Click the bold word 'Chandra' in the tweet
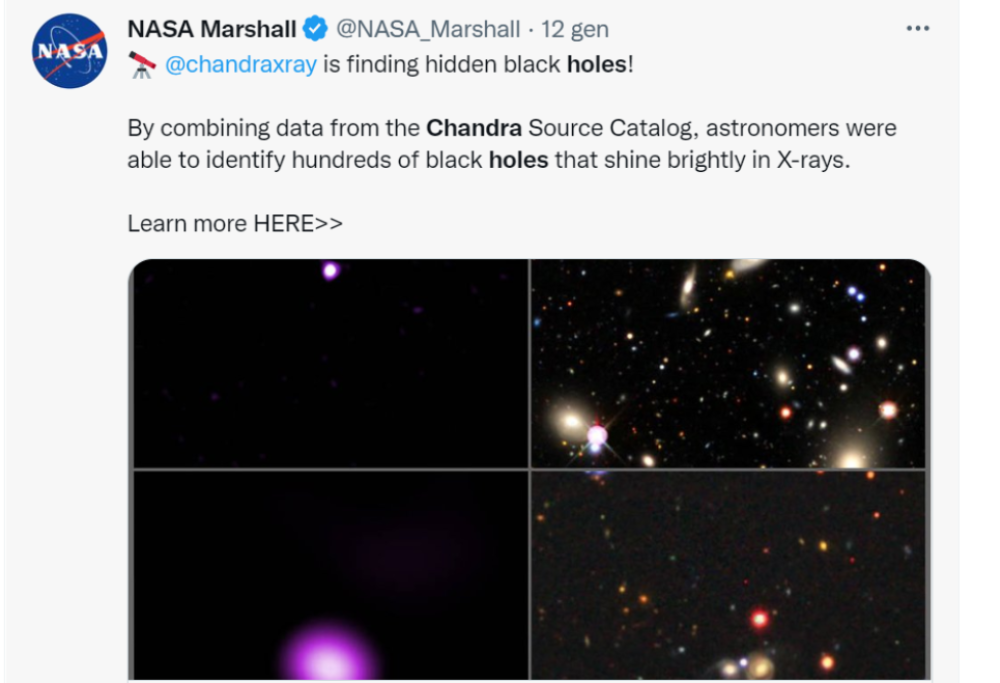The width and height of the screenshot is (1000, 683). click(474, 128)
